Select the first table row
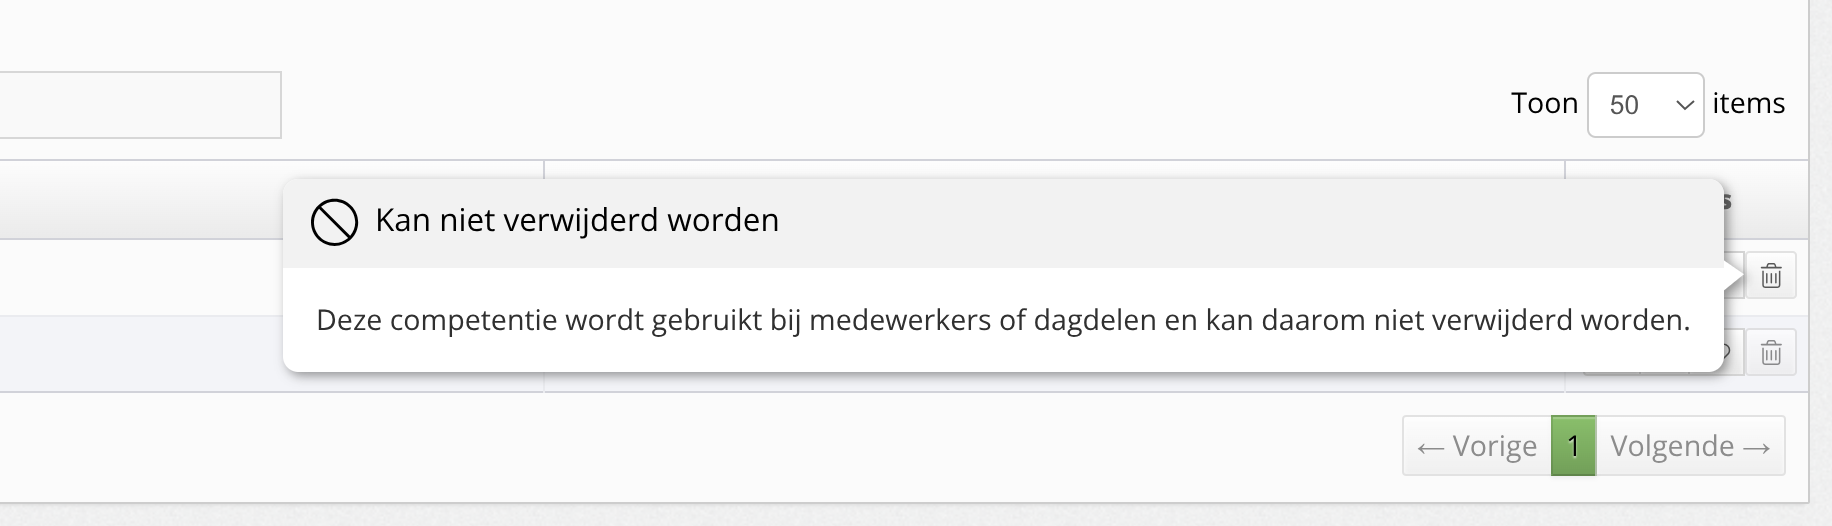The image size is (1832, 526). tap(140, 278)
